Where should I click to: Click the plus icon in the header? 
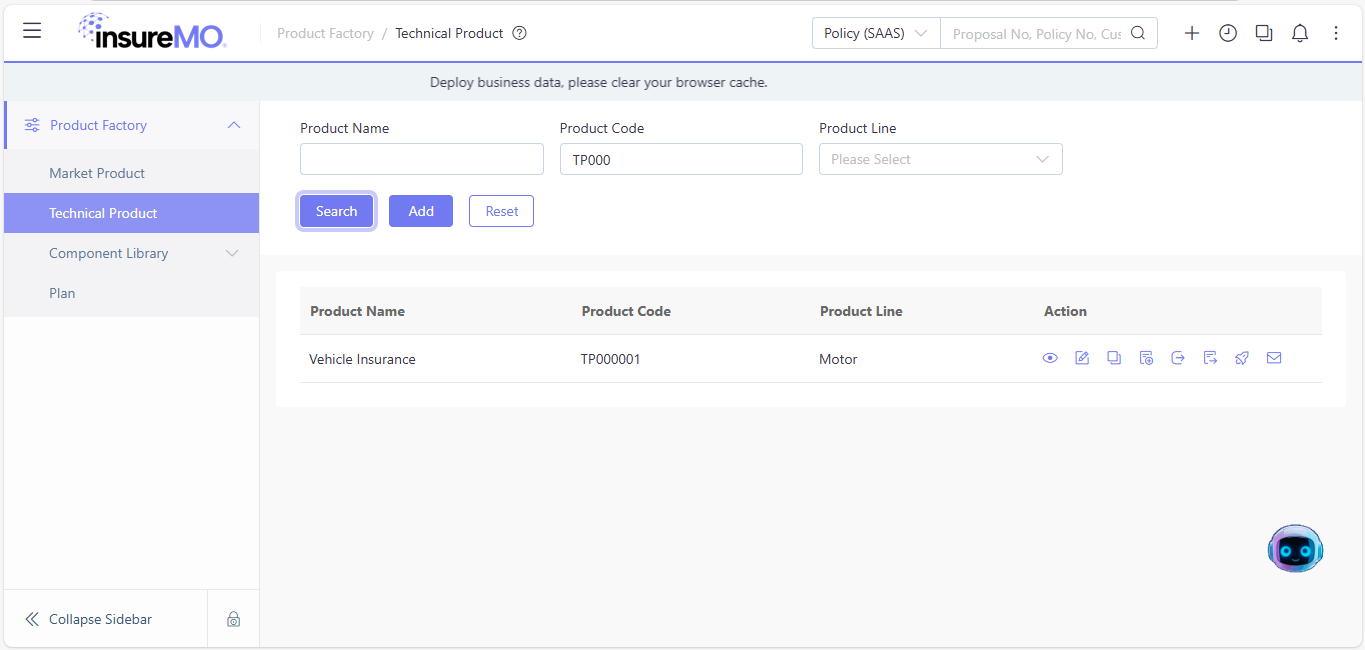pyautogui.click(x=1192, y=33)
